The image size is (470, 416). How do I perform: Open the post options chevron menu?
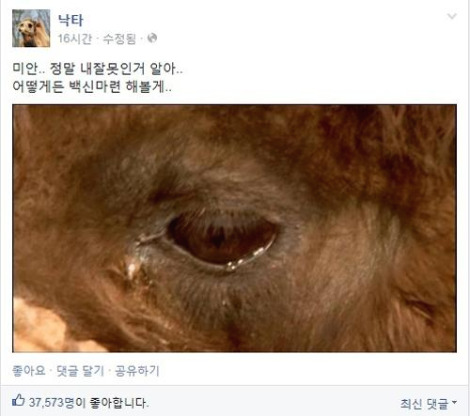click(452, 16)
